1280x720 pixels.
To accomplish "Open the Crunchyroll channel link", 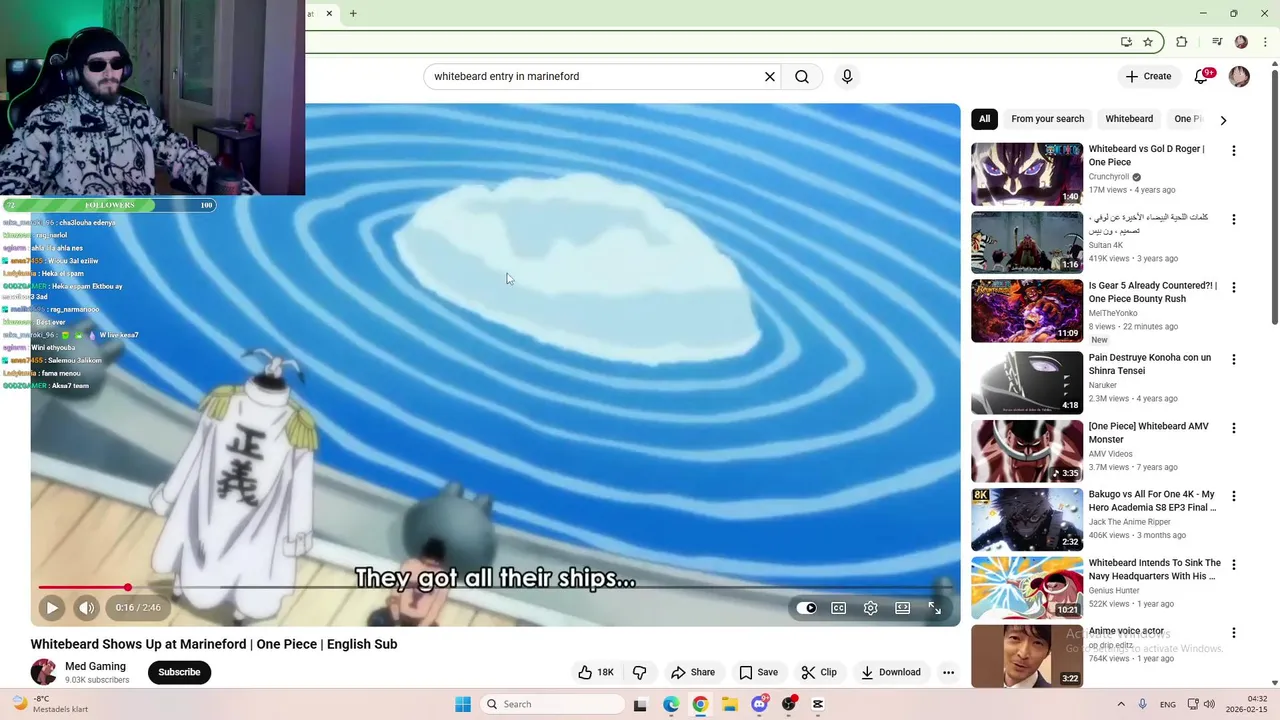I will [x=1109, y=177].
